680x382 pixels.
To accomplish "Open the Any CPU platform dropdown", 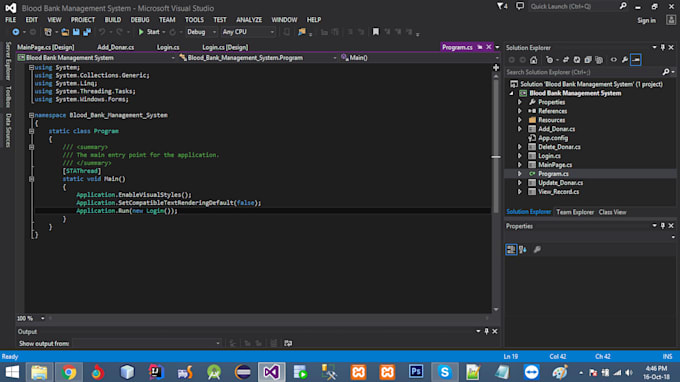I will [248, 32].
